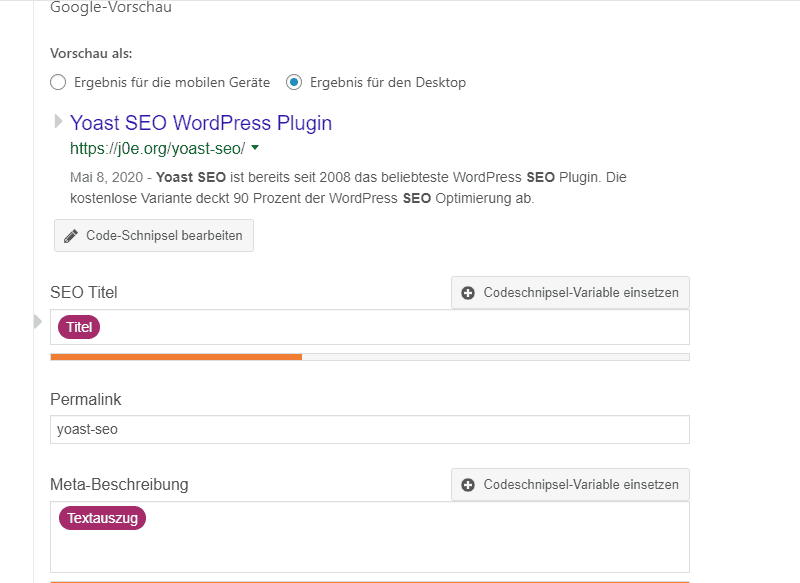The height and width of the screenshot is (583, 800).
Task: Click the collapse arrow left of the SEO Titel field
Action: click(x=37, y=323)
